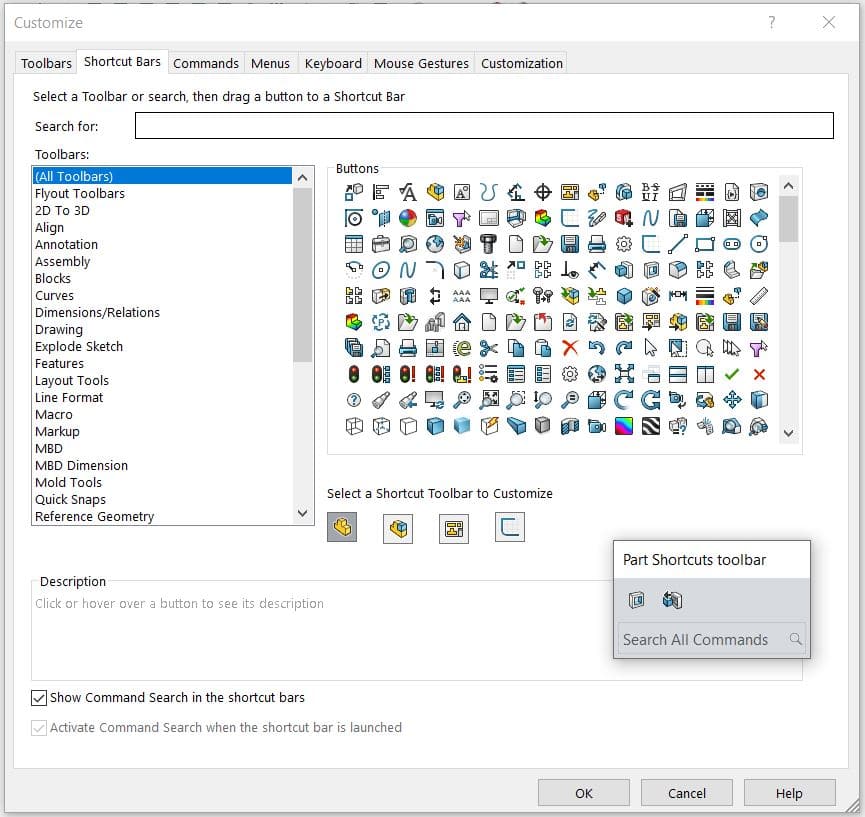Choose the Sketch shortcut toolbar icon
The image size is (865, 817).
[510, 528]
